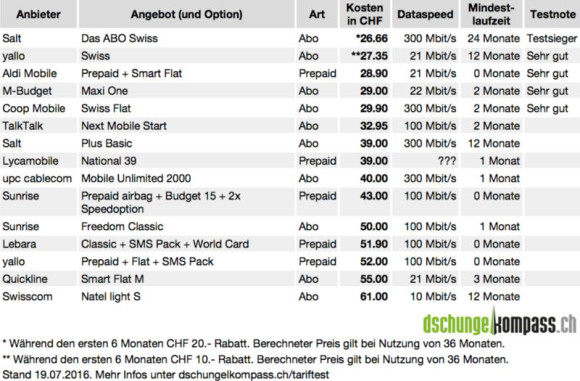Select the Maxi One offer row
580x381 pixels.
click(x=290, y=91)
